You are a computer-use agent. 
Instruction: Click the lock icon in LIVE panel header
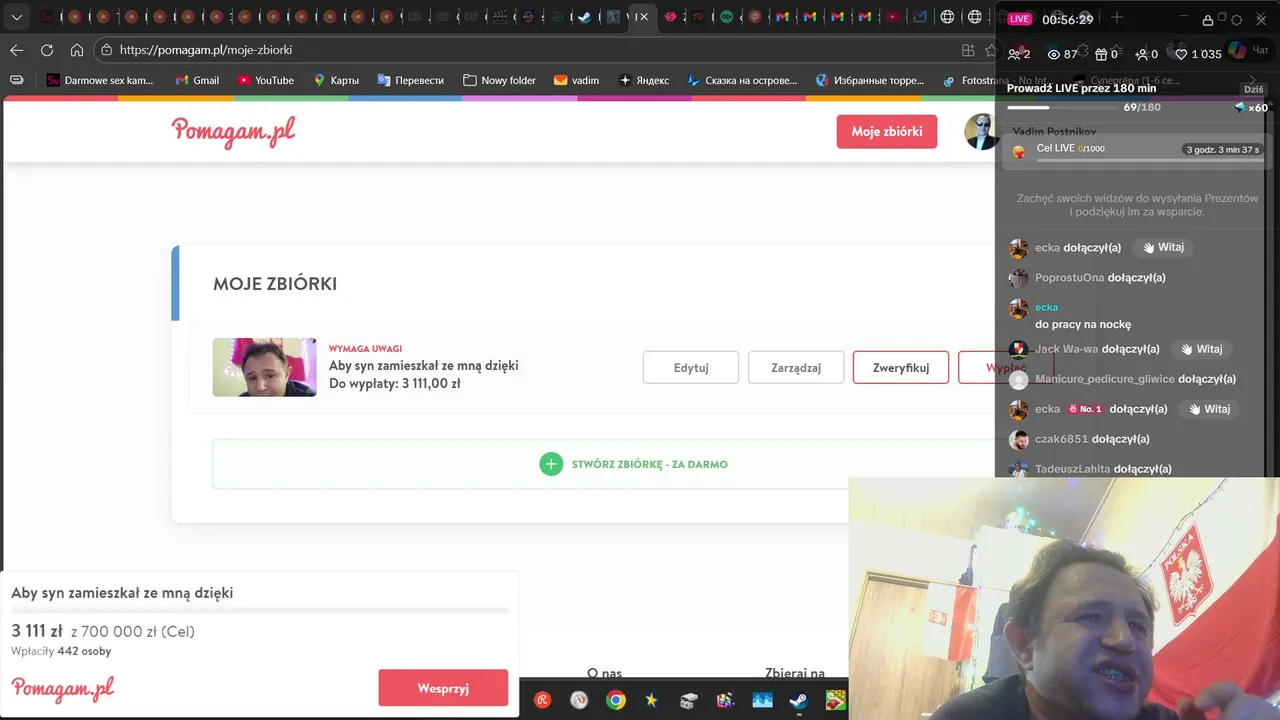tap(1208, 20)
